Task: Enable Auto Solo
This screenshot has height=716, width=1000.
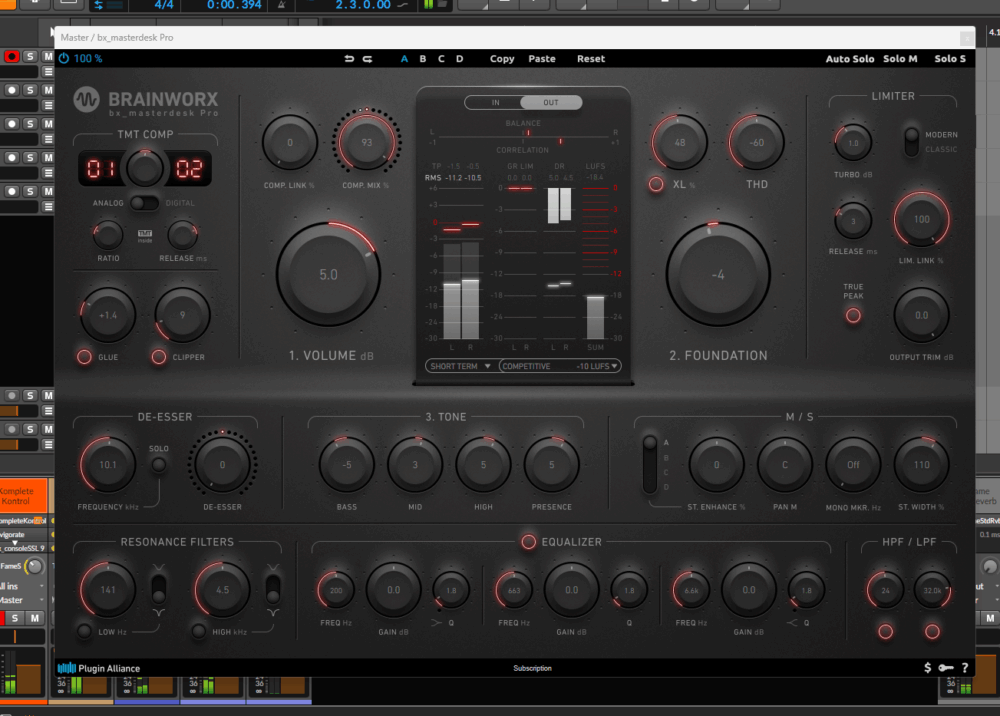Action: click(849, 59)
